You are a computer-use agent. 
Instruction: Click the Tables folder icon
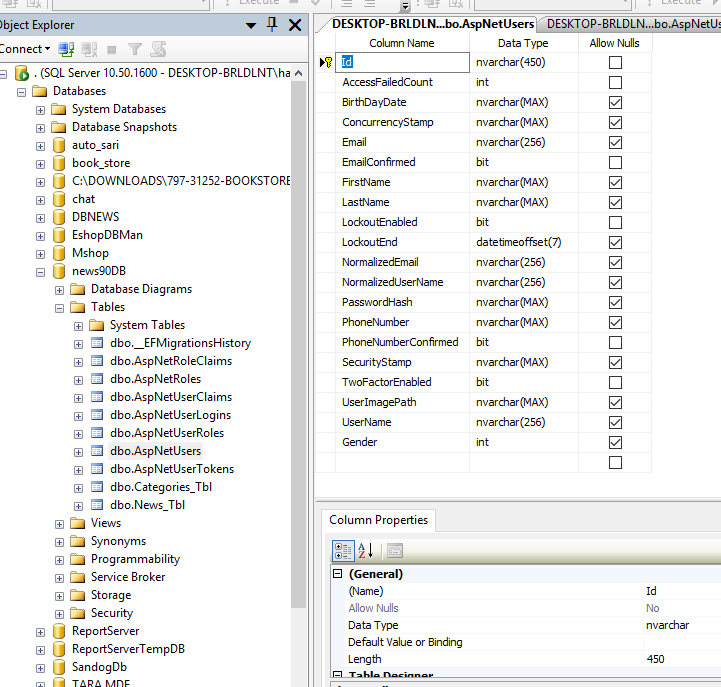point(78,307)
